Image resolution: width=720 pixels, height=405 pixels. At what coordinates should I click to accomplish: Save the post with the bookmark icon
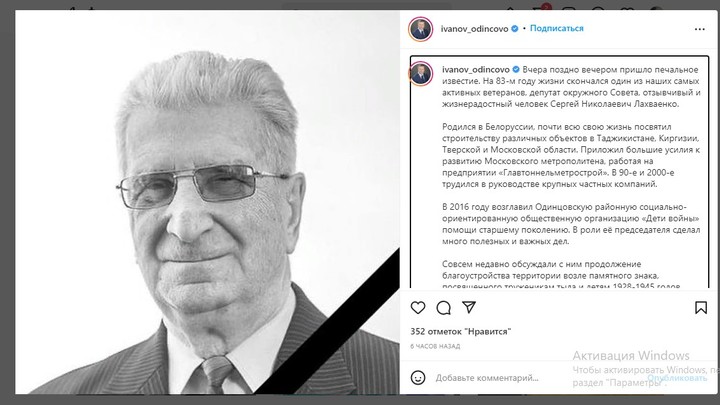701,308
